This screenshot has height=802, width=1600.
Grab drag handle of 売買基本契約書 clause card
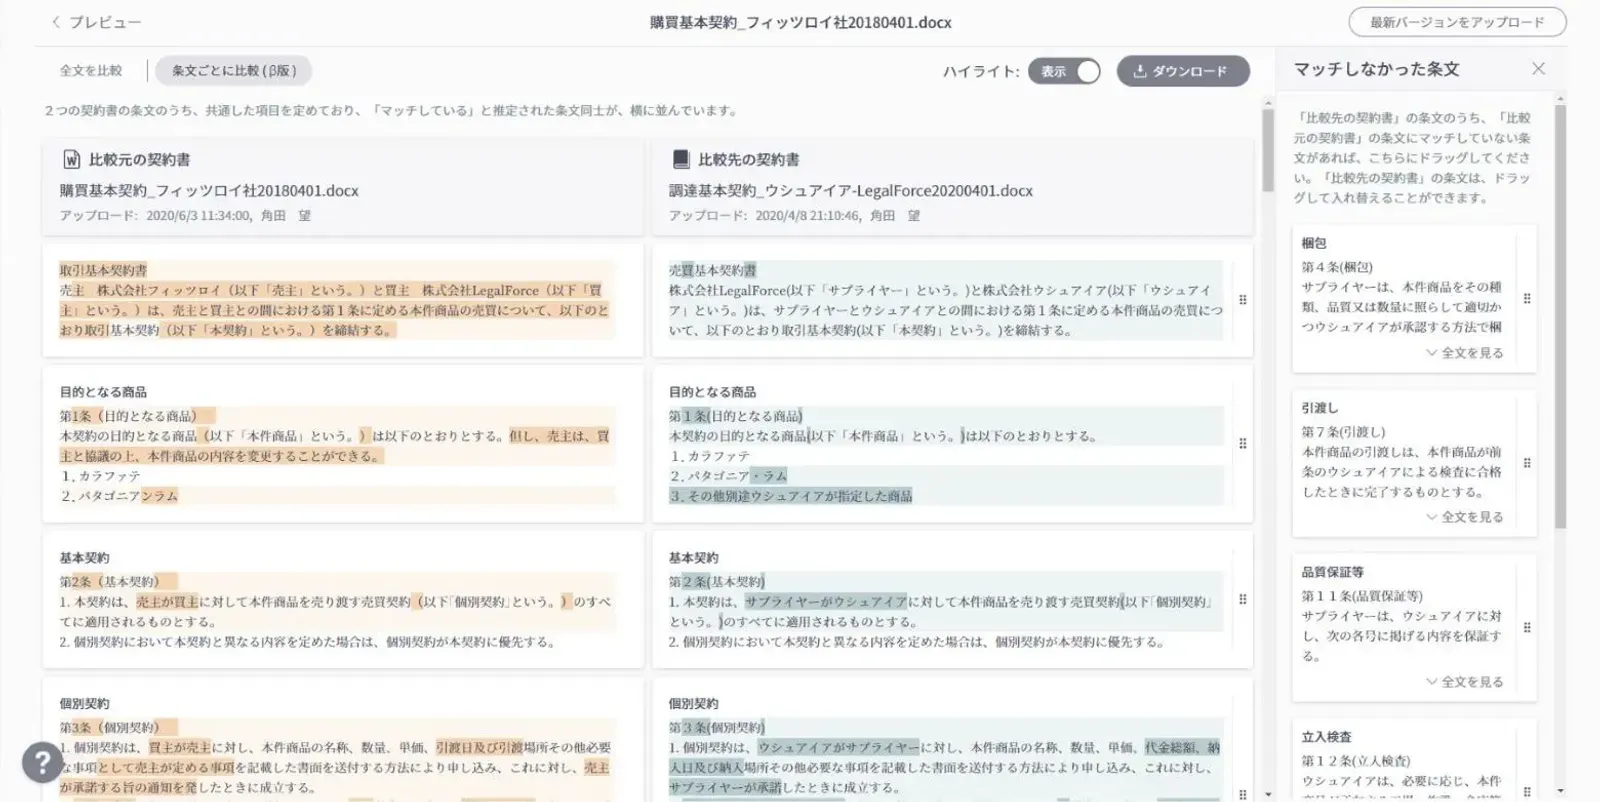pyautogui.click(x=1242, y=300)
